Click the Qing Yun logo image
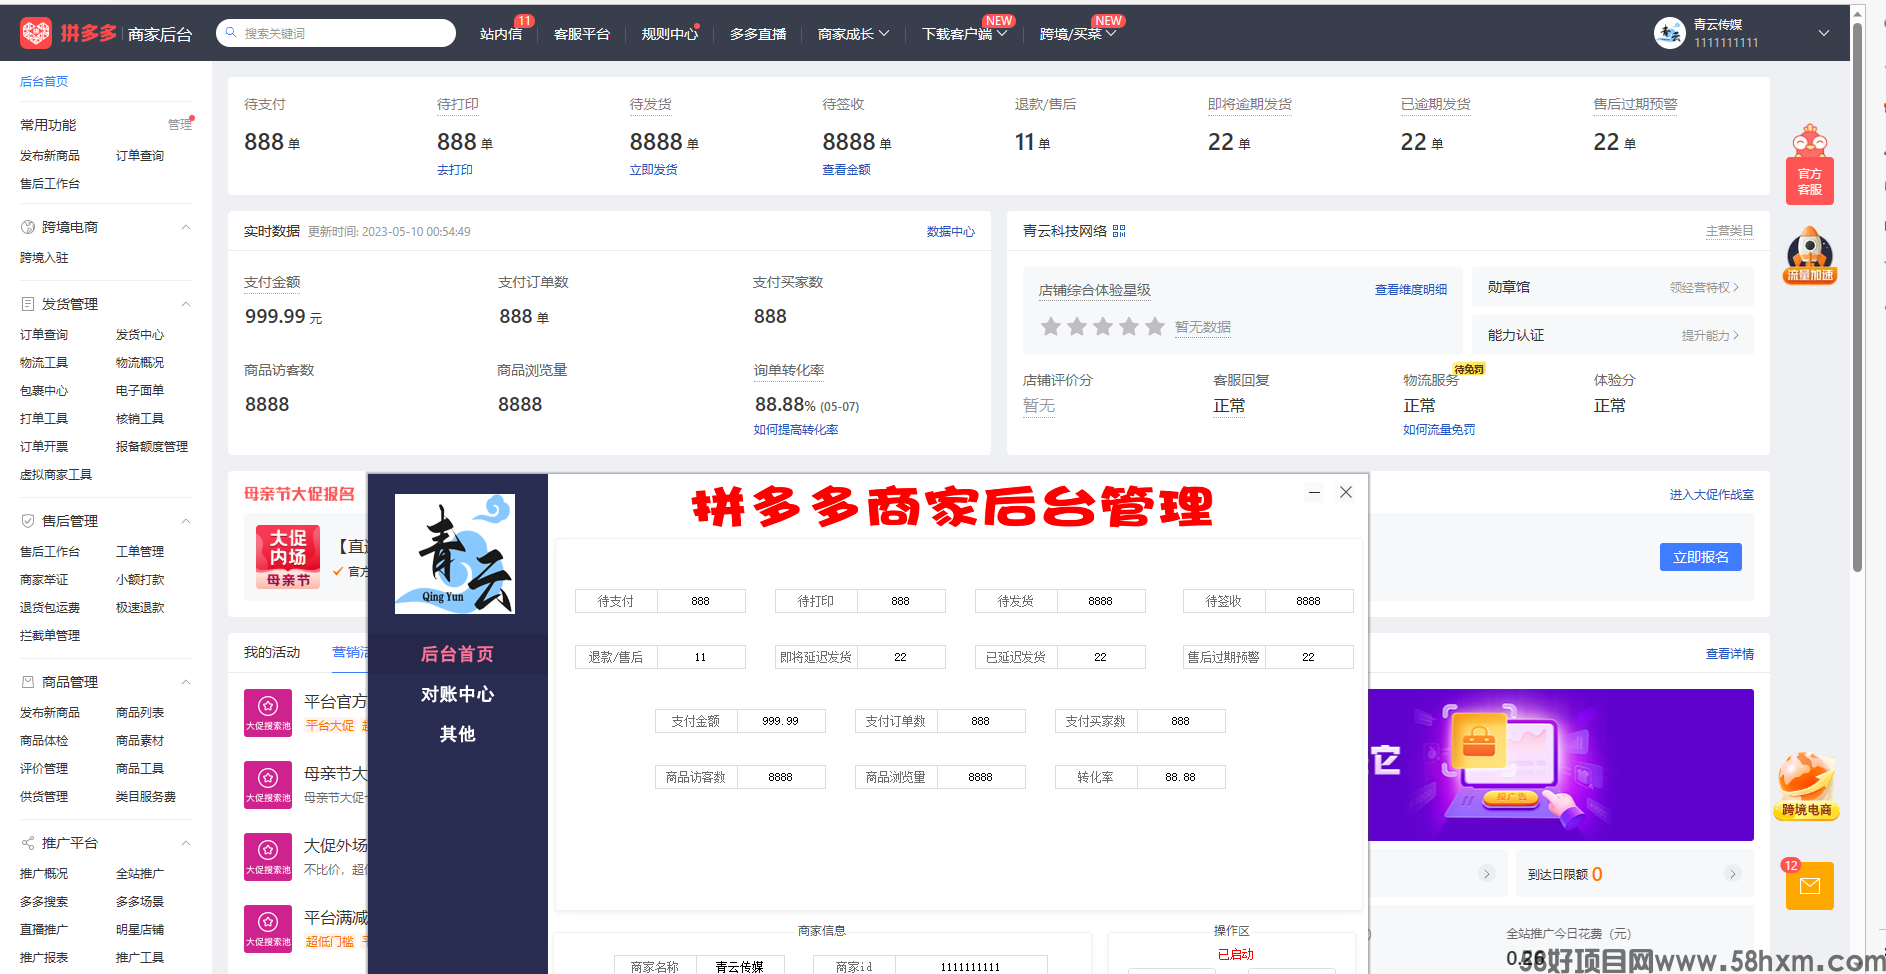The image size is (1886, 974). click(x=455, y=554)
